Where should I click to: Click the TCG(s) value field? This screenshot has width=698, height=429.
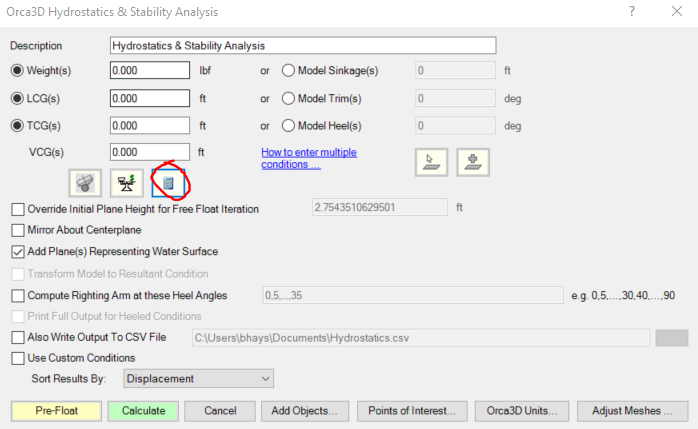click(150, 126)
